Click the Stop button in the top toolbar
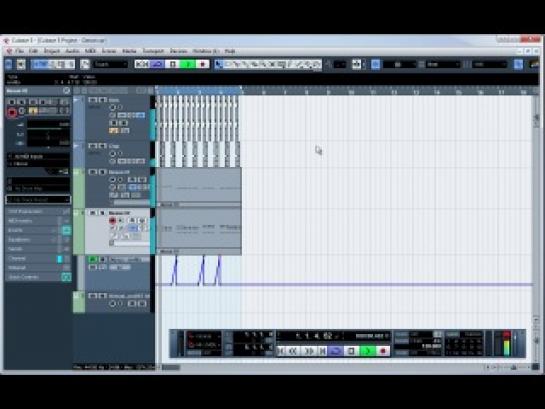The image size is (545, 409). 173,64
